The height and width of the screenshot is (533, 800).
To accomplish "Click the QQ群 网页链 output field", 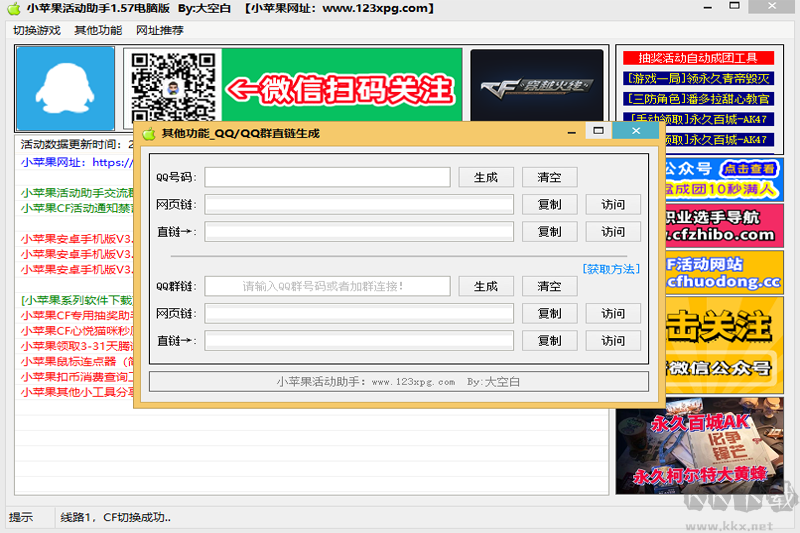I will tap(359, 313).
